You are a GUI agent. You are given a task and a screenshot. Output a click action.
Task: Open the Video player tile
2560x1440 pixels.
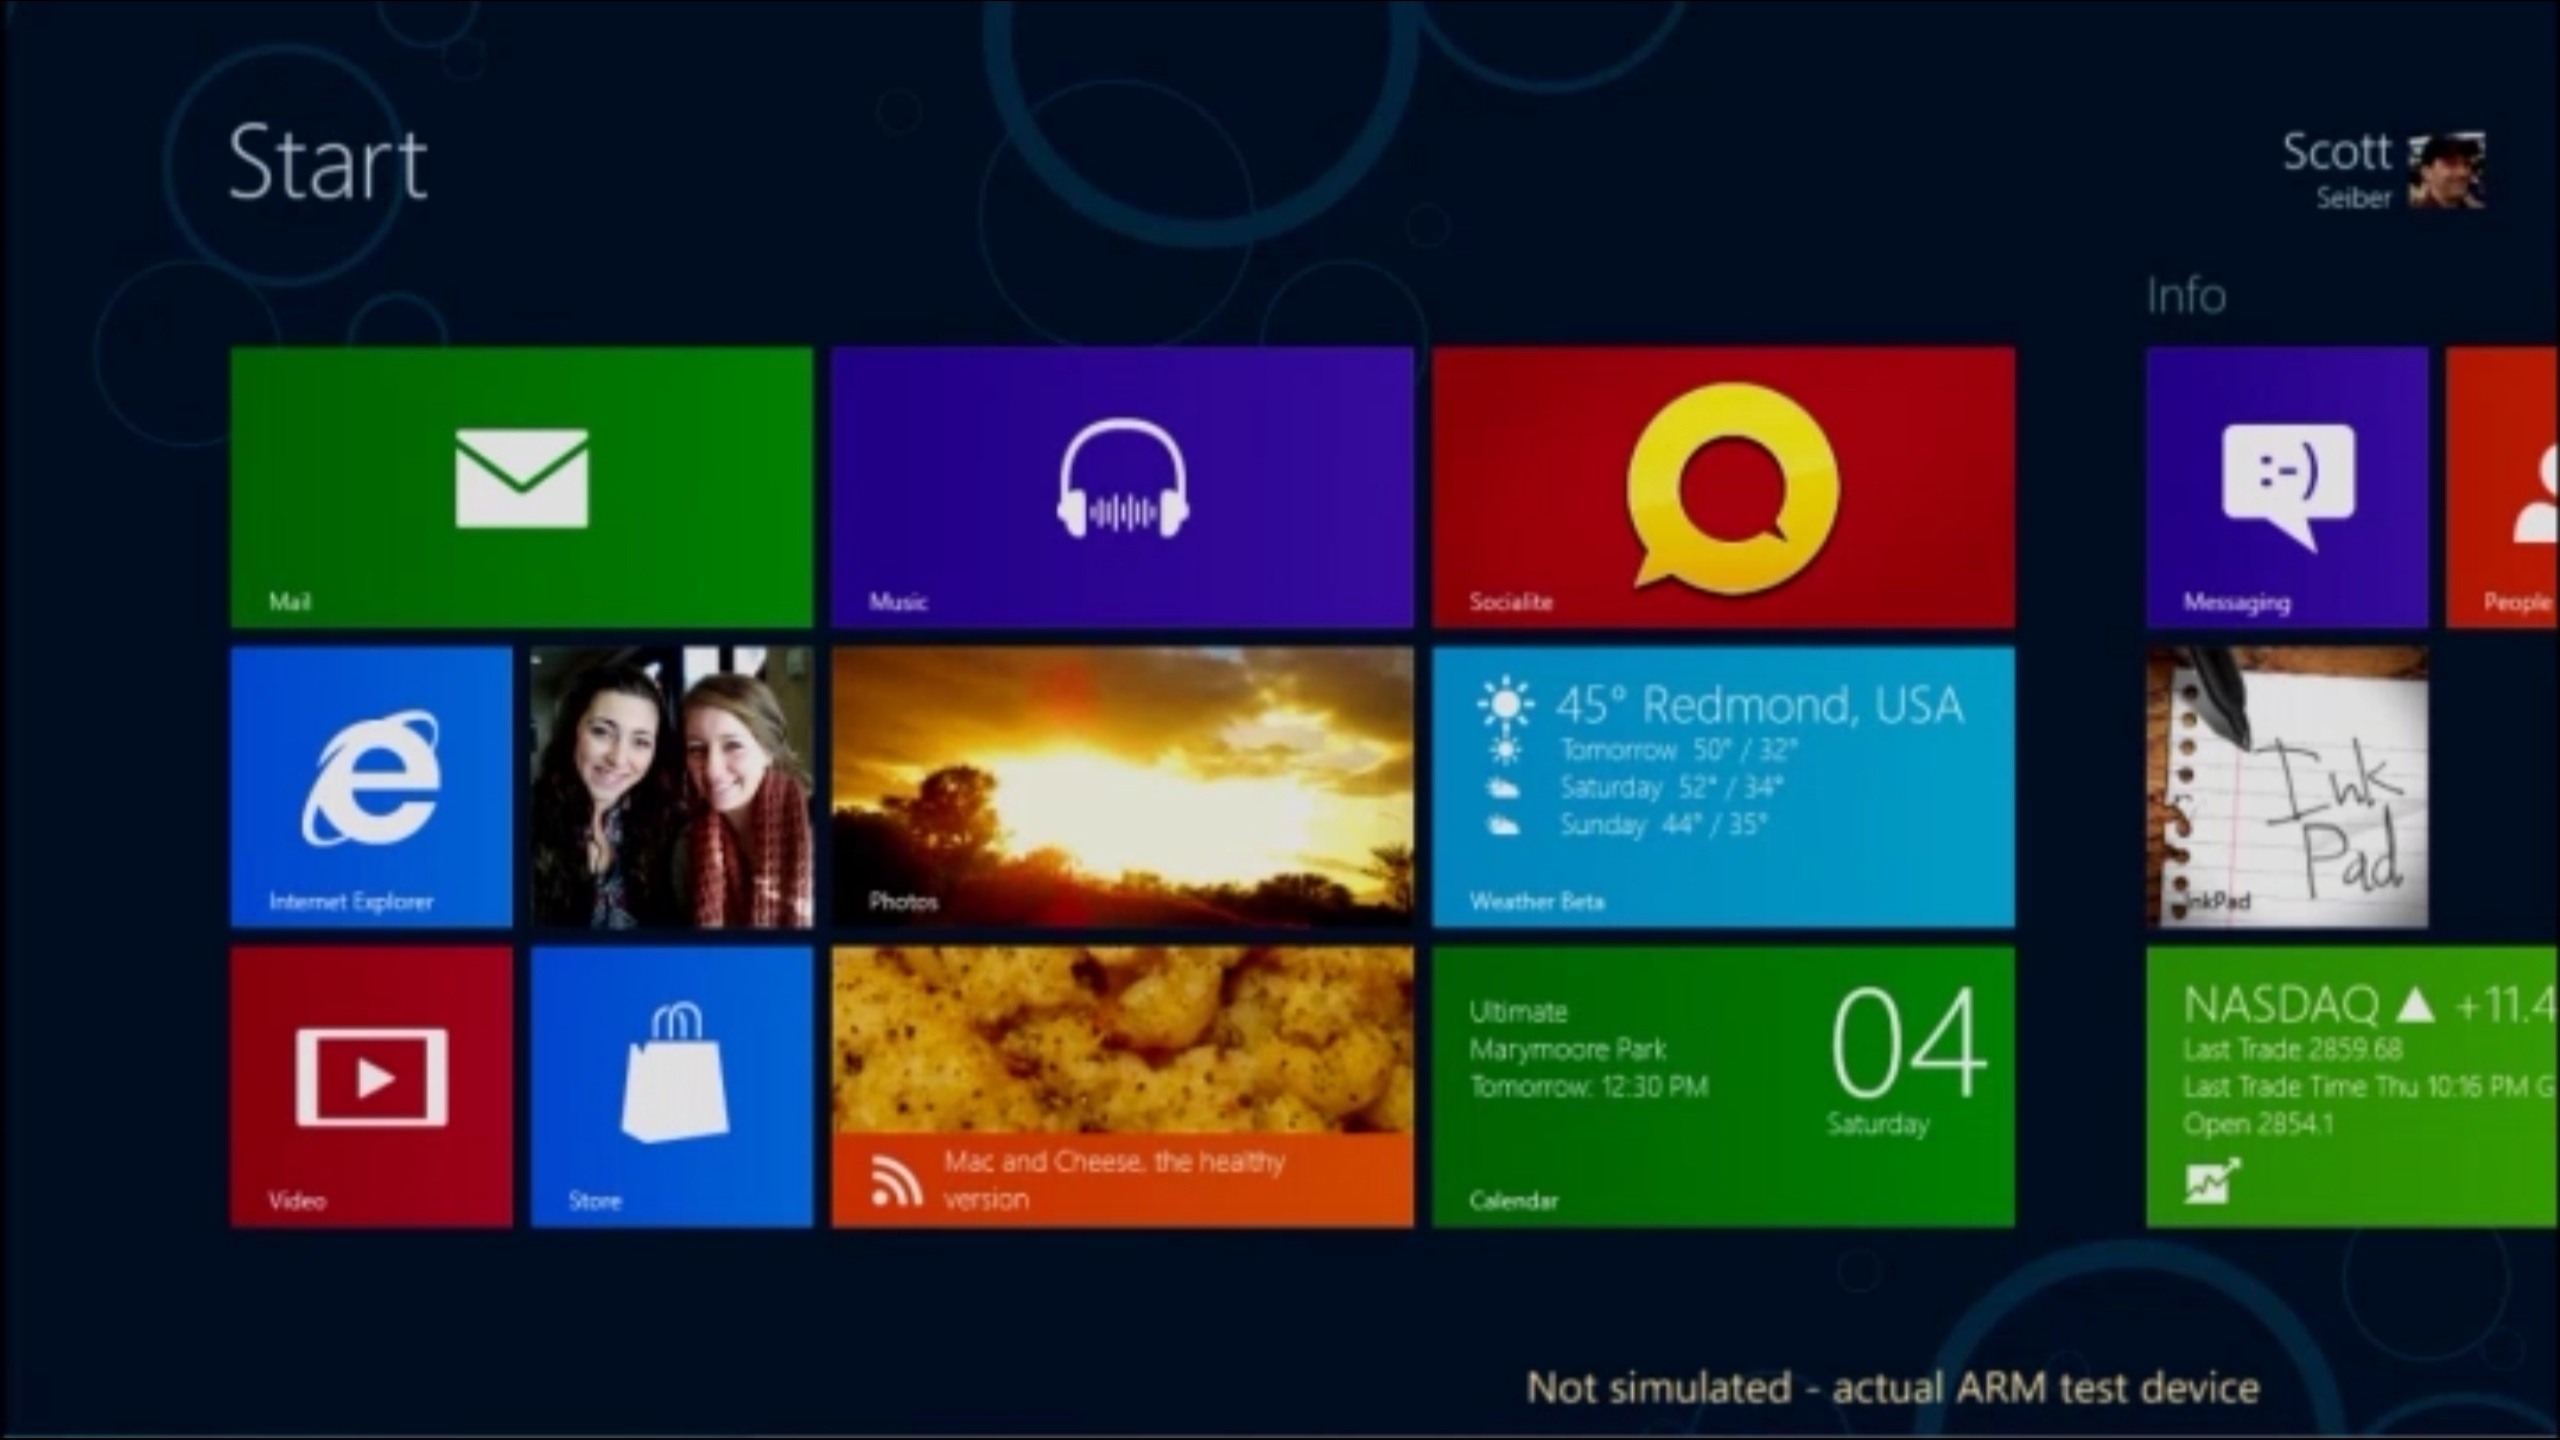[x=371, y=1086]
